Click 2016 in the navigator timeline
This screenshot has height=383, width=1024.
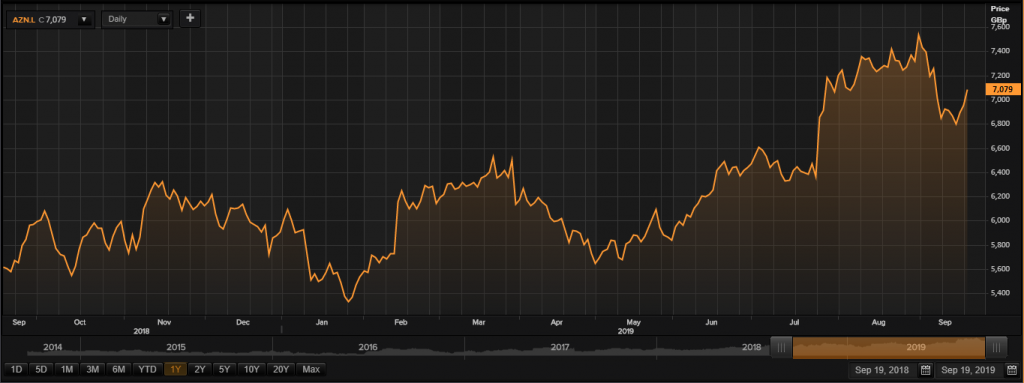coord(369,346)
